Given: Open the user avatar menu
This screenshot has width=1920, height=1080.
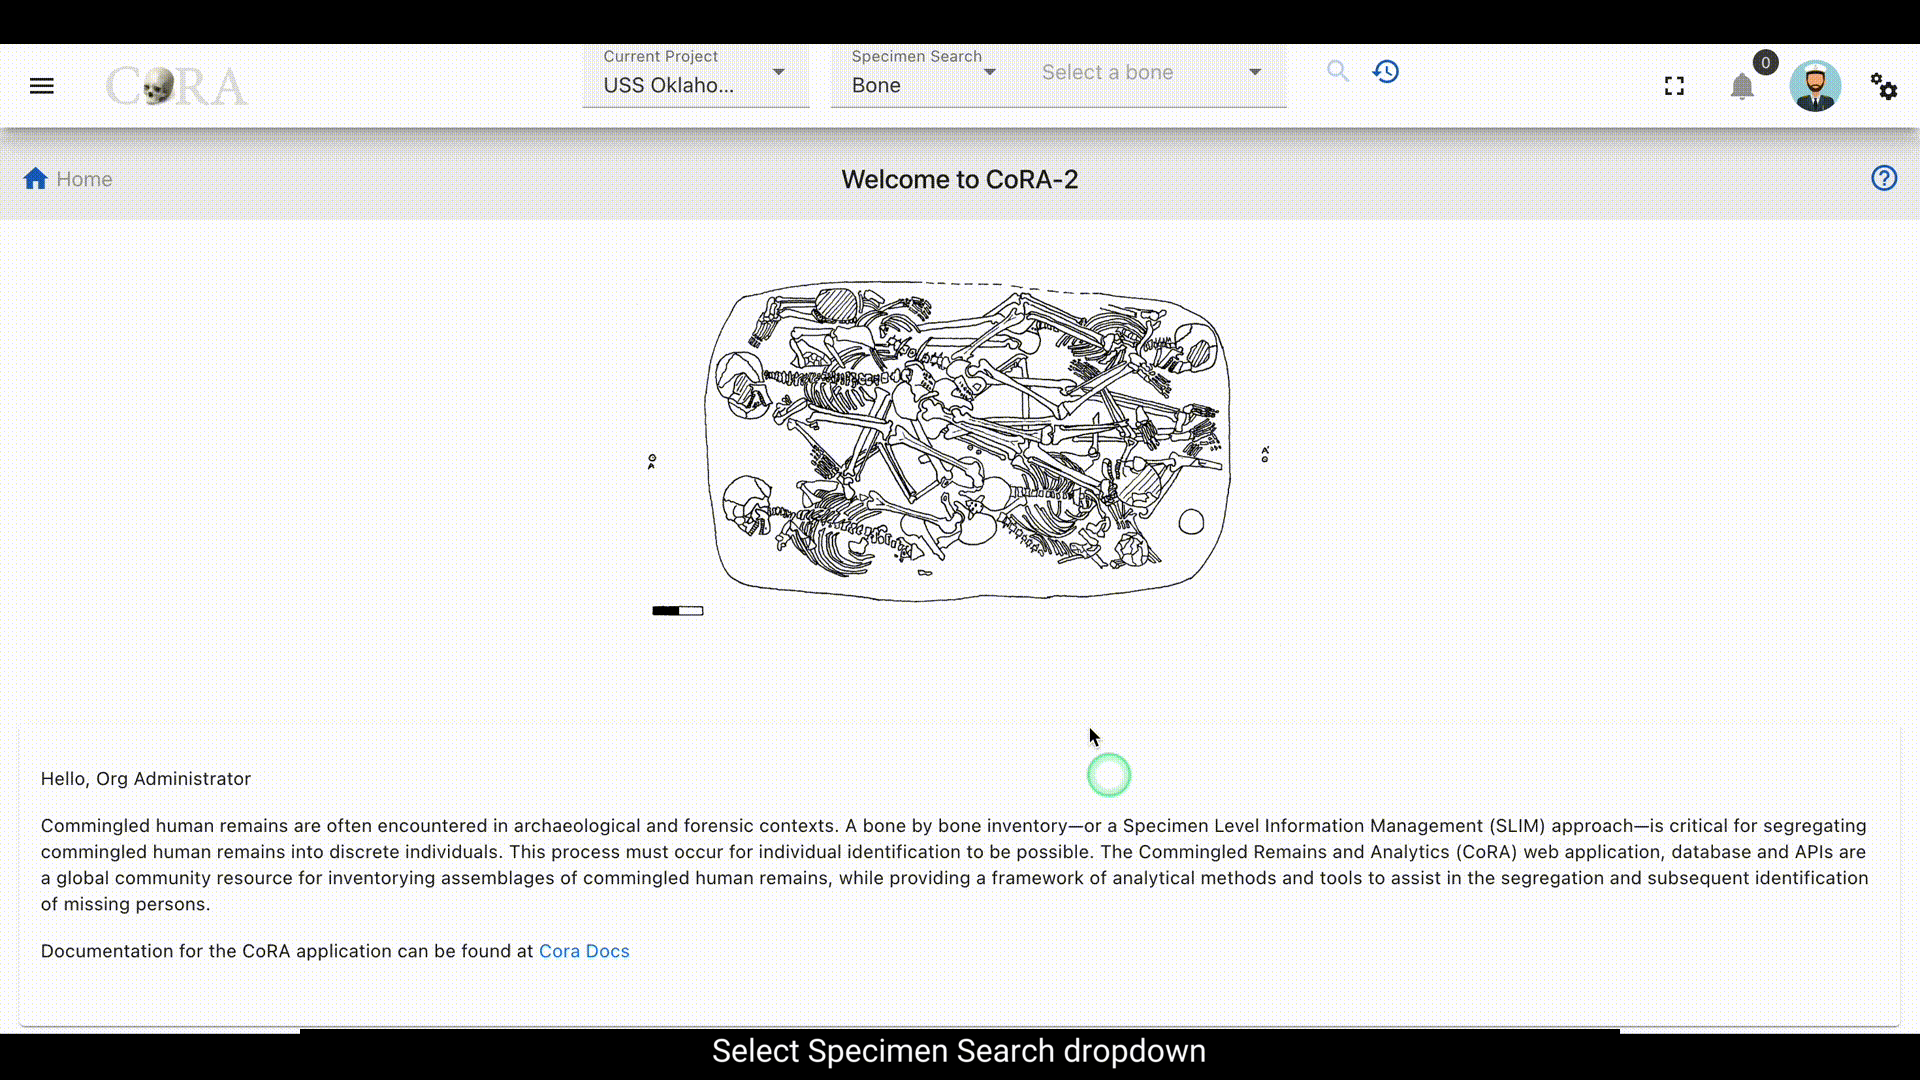Looking at the screenshot, I should (x=1815, y=86).
